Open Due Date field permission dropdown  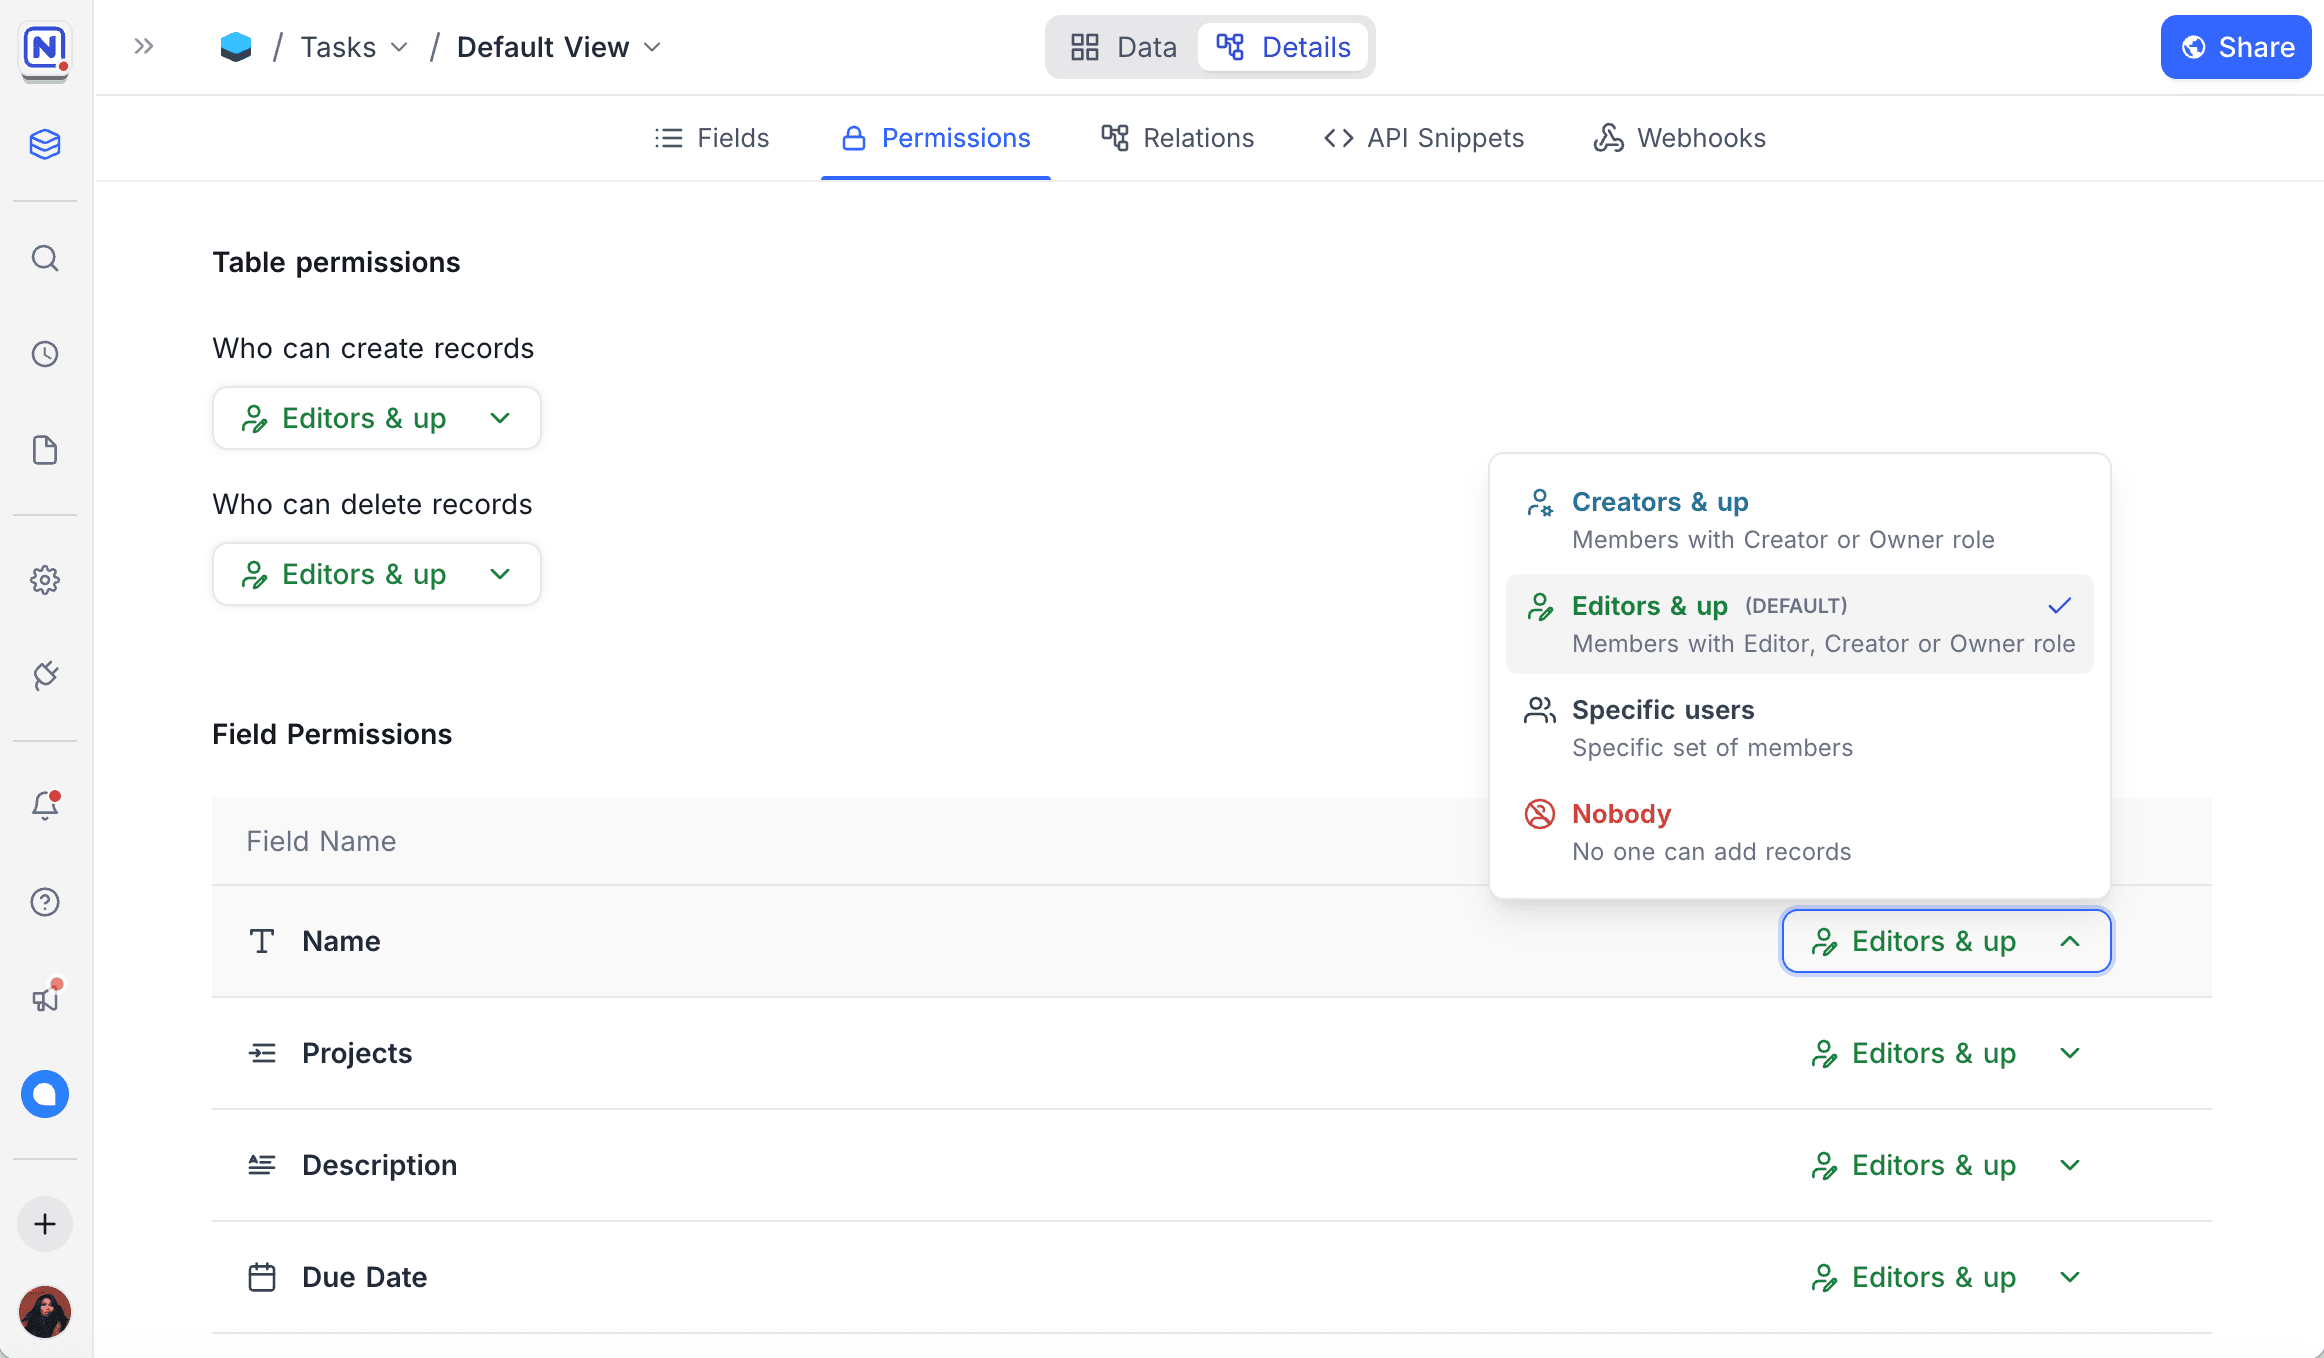(1945, 1277)
